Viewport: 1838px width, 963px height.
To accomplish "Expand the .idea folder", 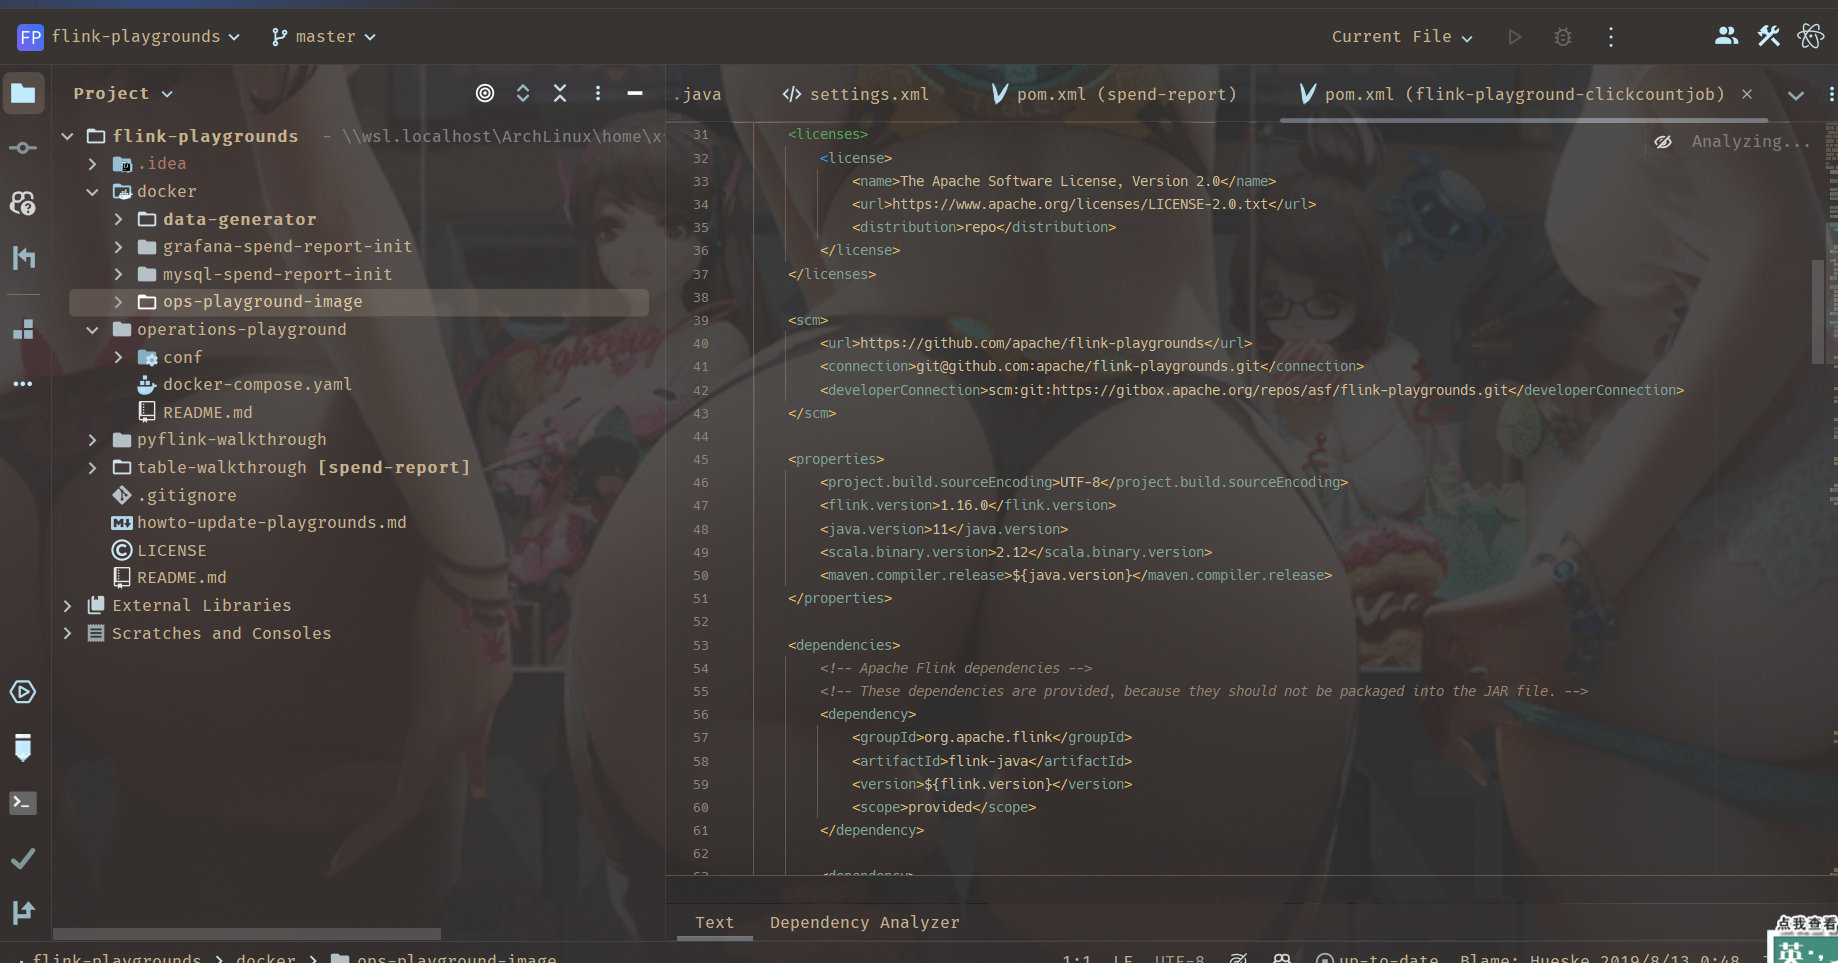I will [93, 164].
